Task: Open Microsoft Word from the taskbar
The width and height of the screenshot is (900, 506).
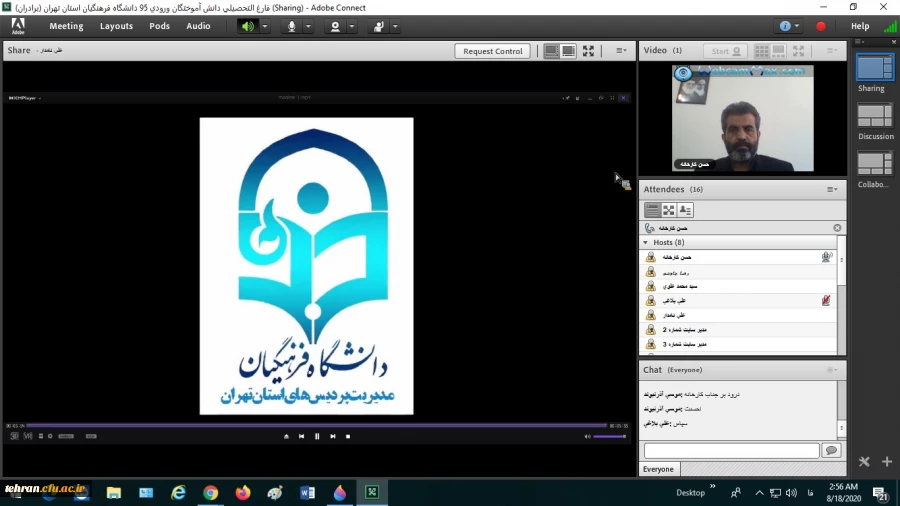Action: [x=307, y=493]
